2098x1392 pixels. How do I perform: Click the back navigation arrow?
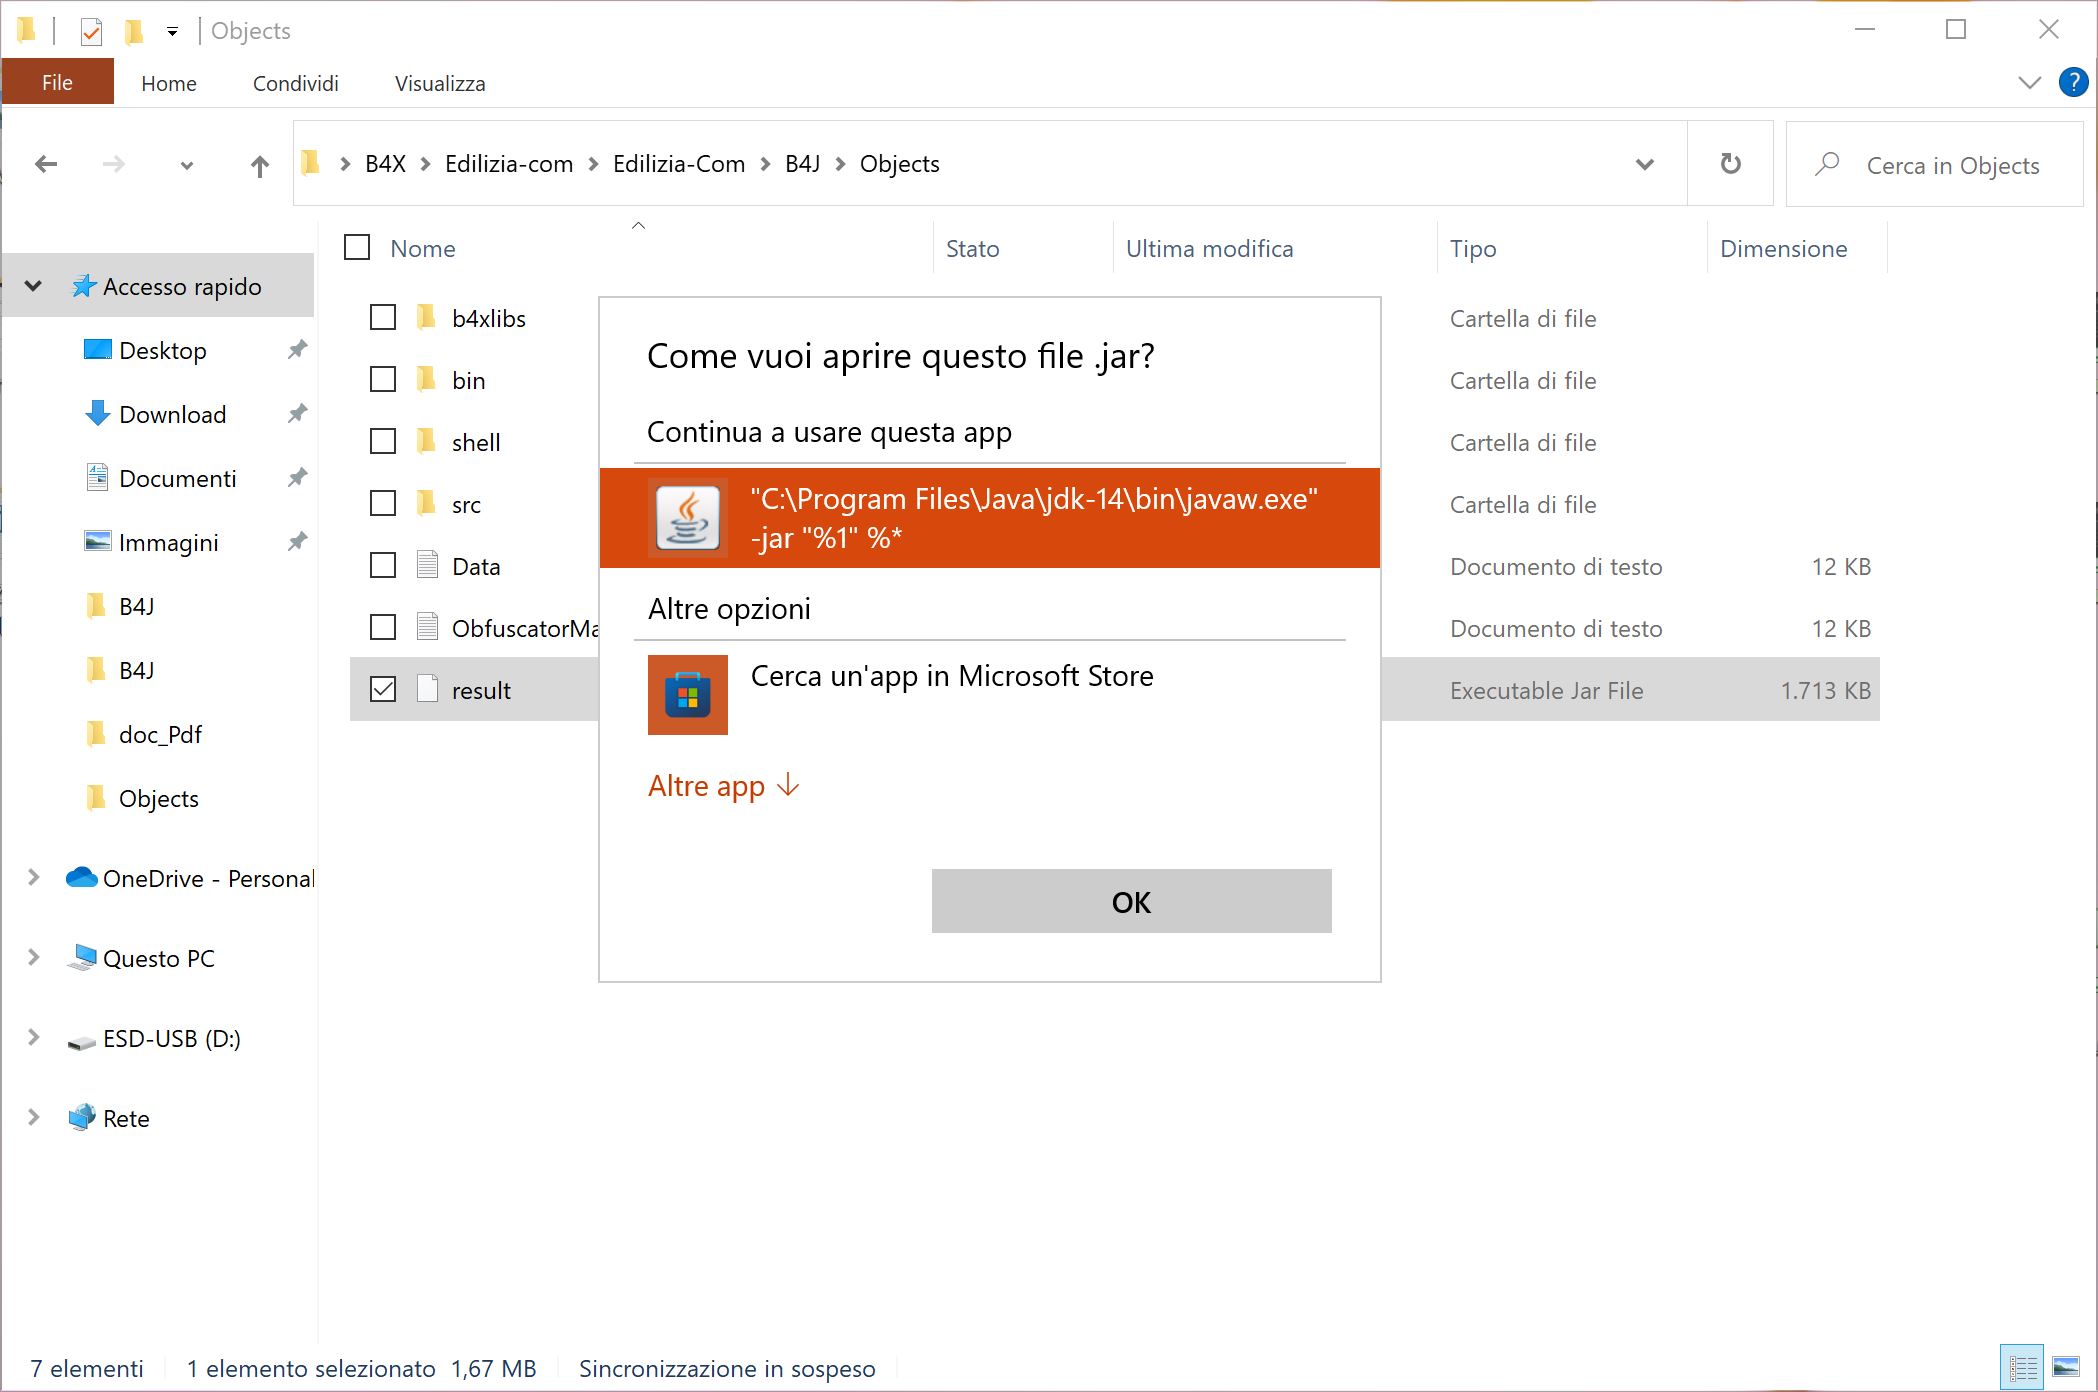click(x=46, y=165)
